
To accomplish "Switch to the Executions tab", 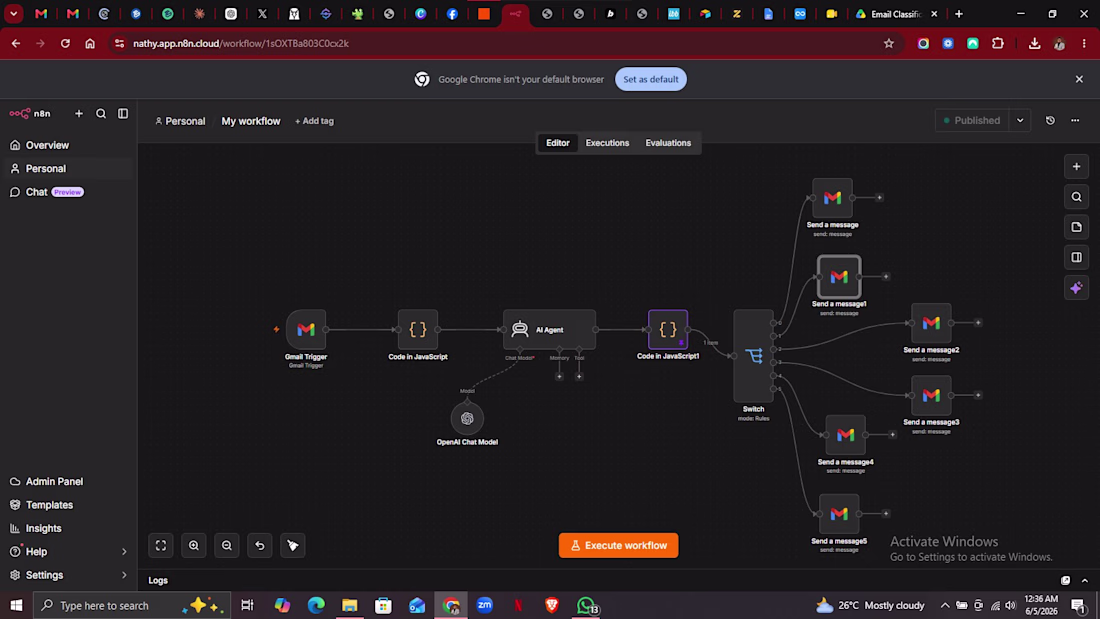I will pyautogui.click(x=608, y=143).
